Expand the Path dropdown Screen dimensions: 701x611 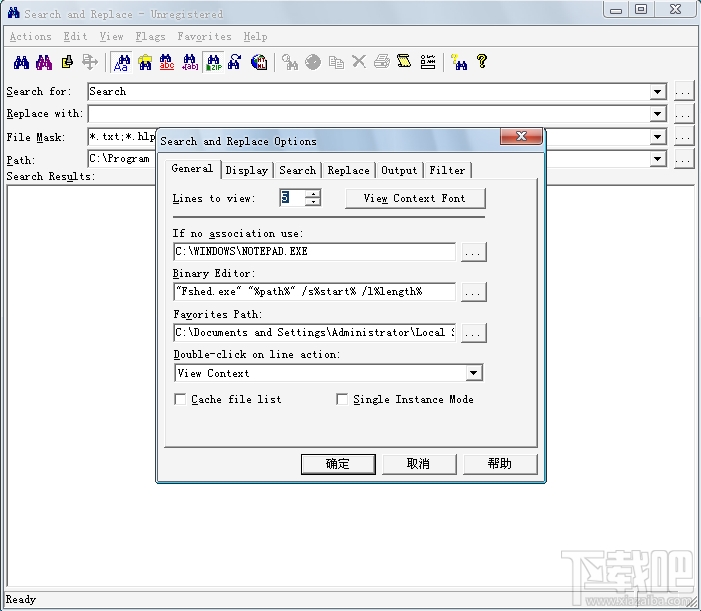[x=657, y=158]
